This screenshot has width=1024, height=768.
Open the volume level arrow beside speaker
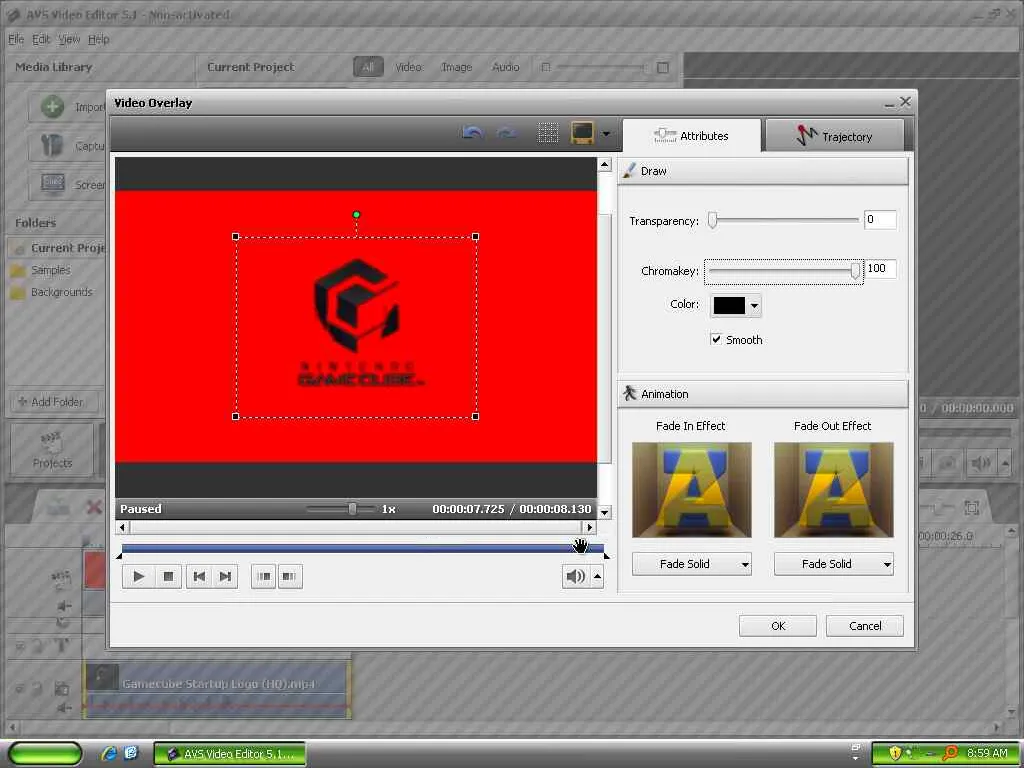597,577
